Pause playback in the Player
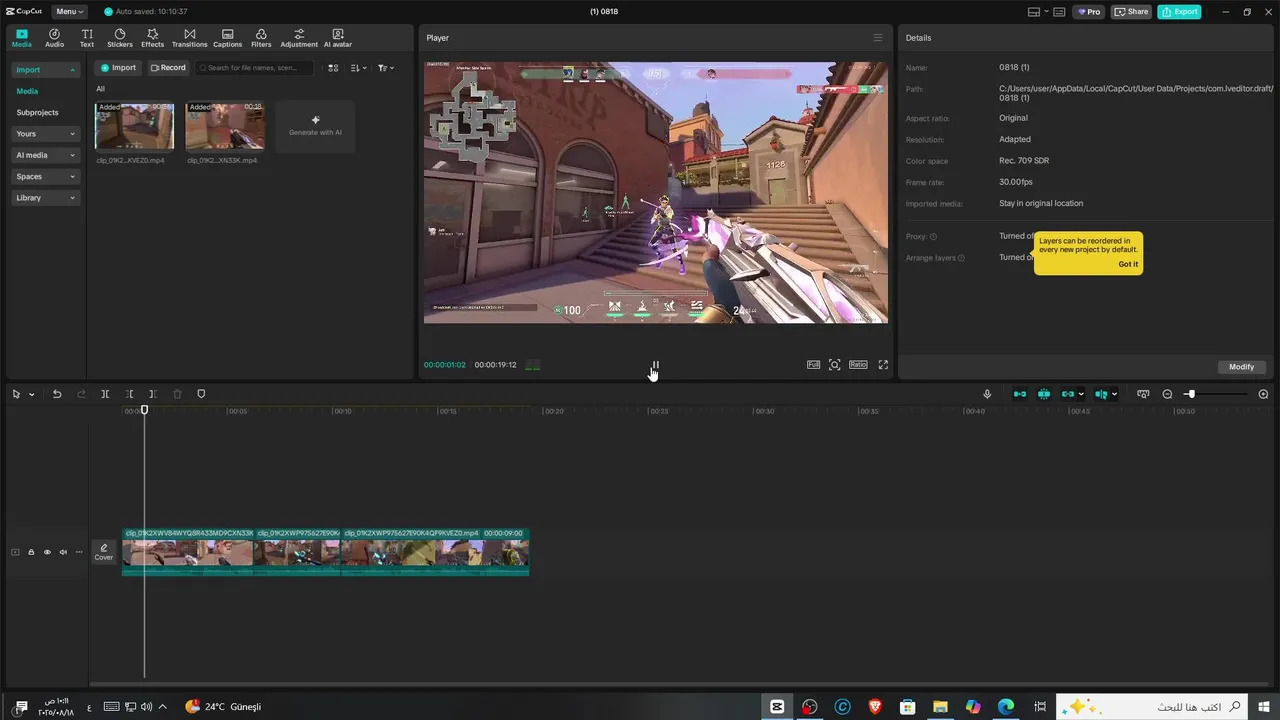The width and height of the screenshot is (1280, 720). coord(655,365)
